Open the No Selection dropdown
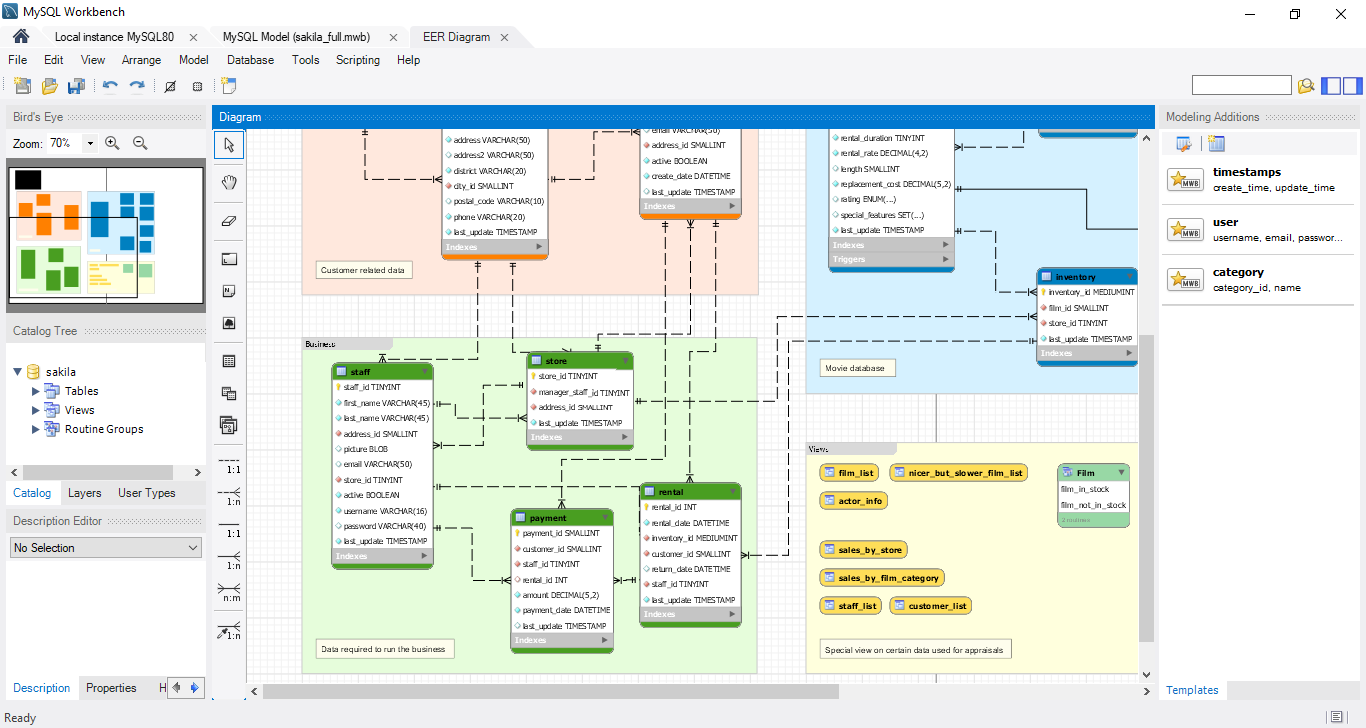This screenshot has width=1366, height=728. point(106,548)
